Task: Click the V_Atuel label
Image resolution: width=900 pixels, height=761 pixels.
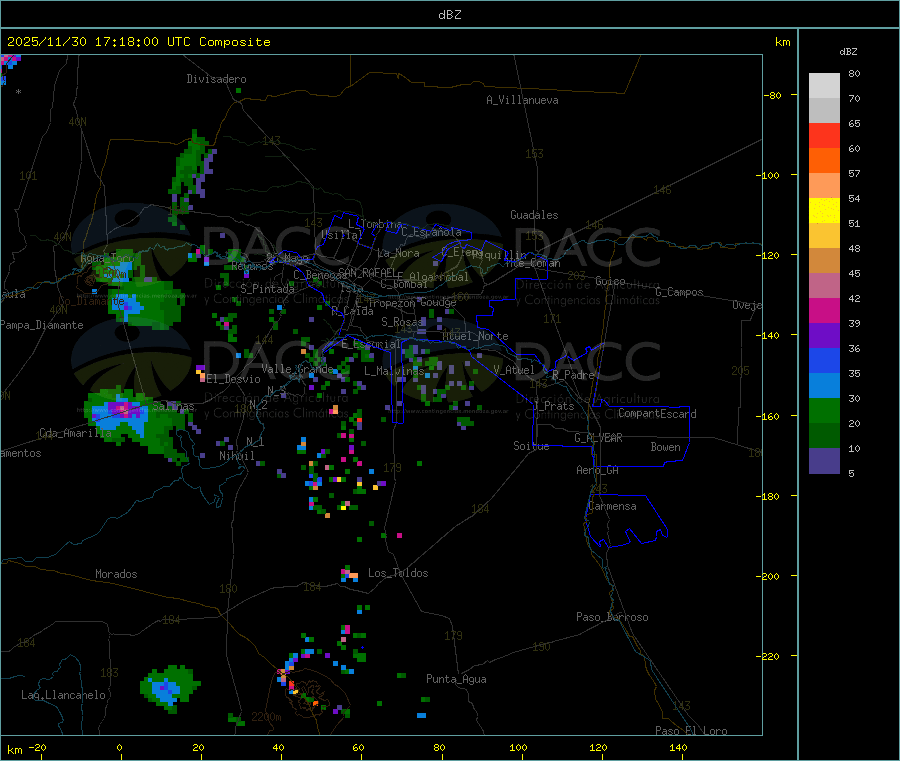Action: [x=514, y=370]
